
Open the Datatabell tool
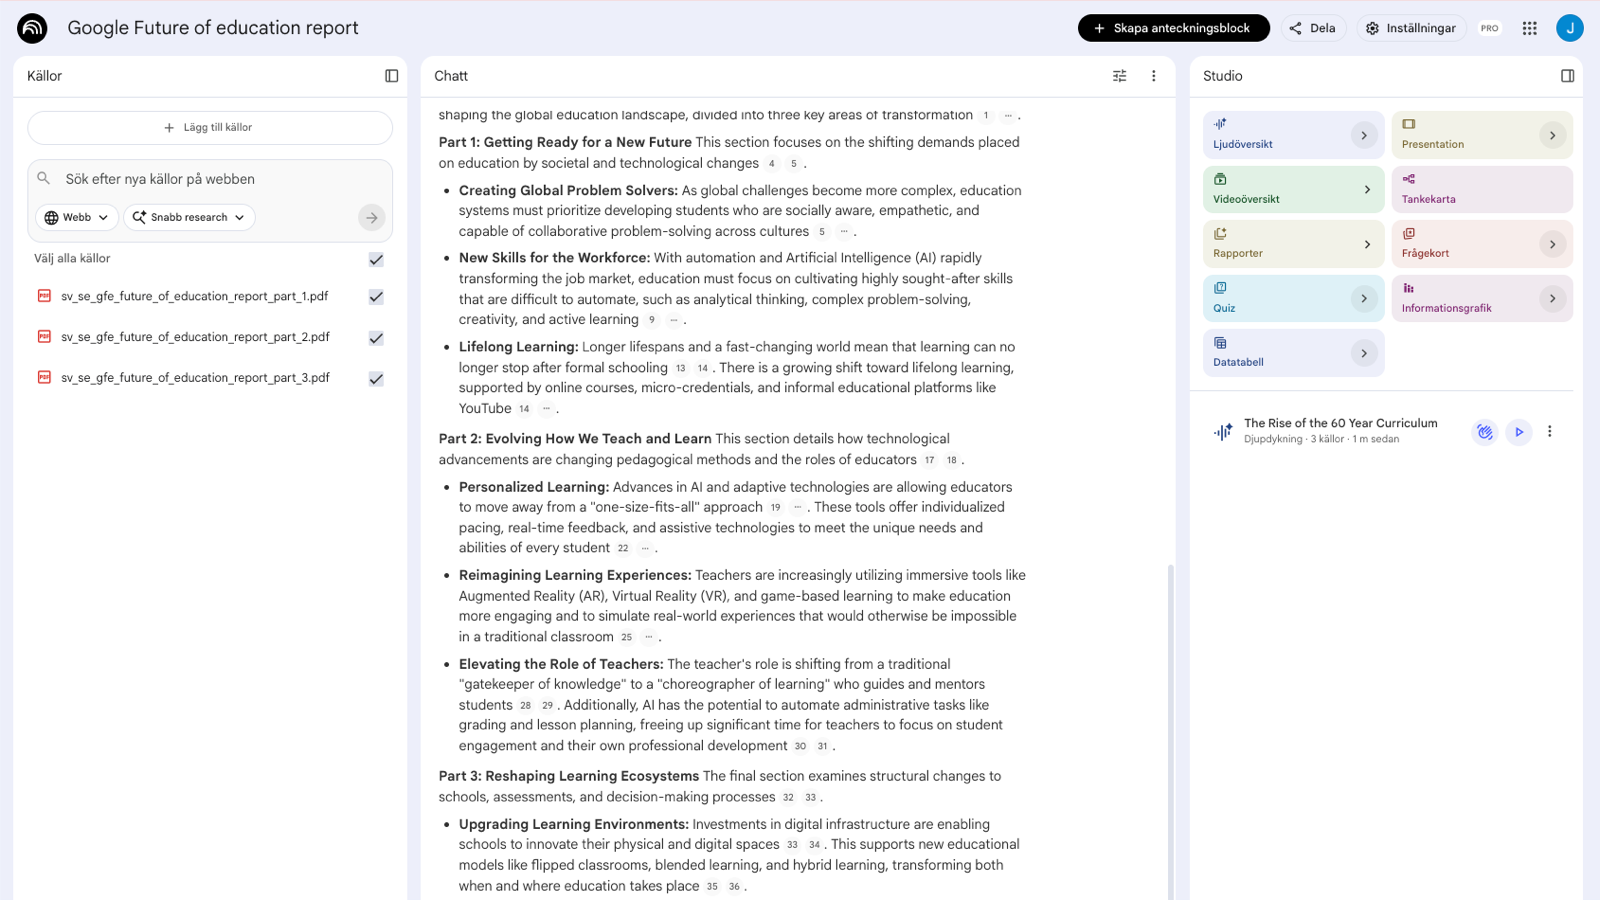pos(1293,352)
